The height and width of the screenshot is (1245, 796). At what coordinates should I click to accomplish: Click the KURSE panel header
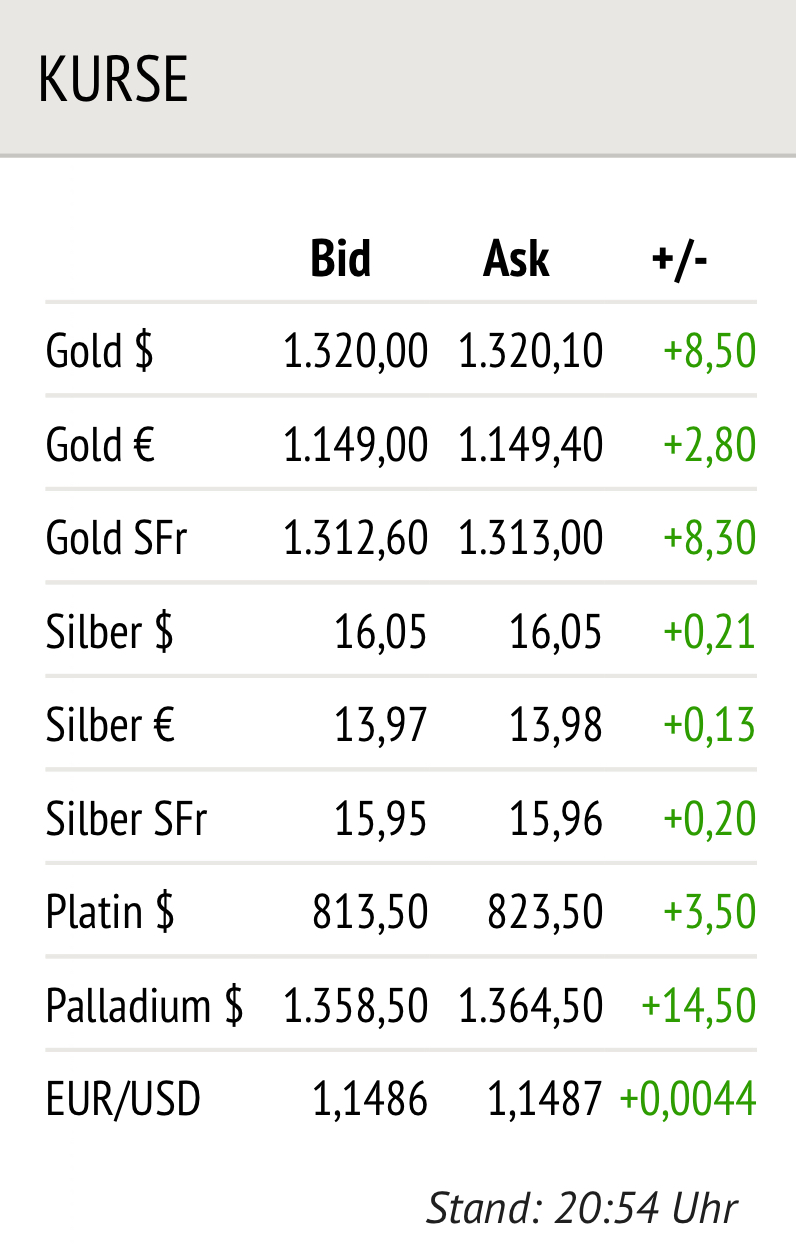113,79
